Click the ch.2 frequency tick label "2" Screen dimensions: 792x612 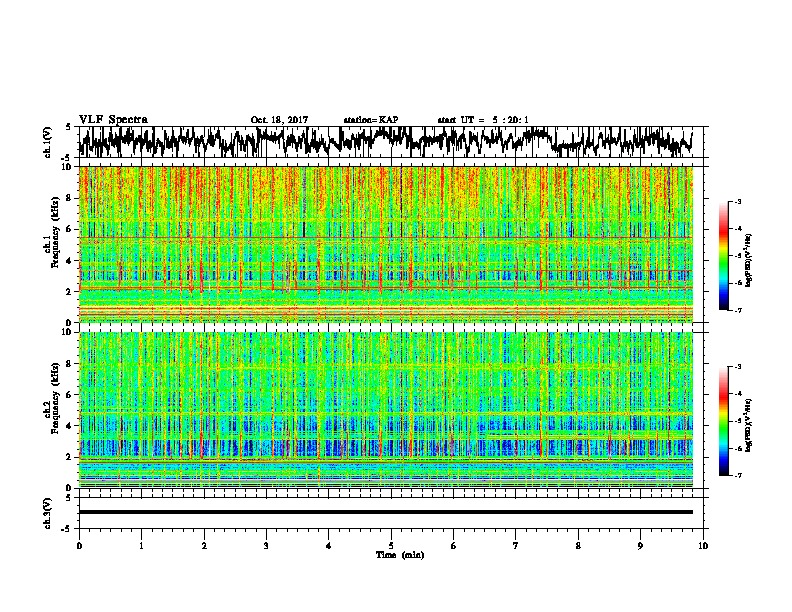(x=70, y=457)
